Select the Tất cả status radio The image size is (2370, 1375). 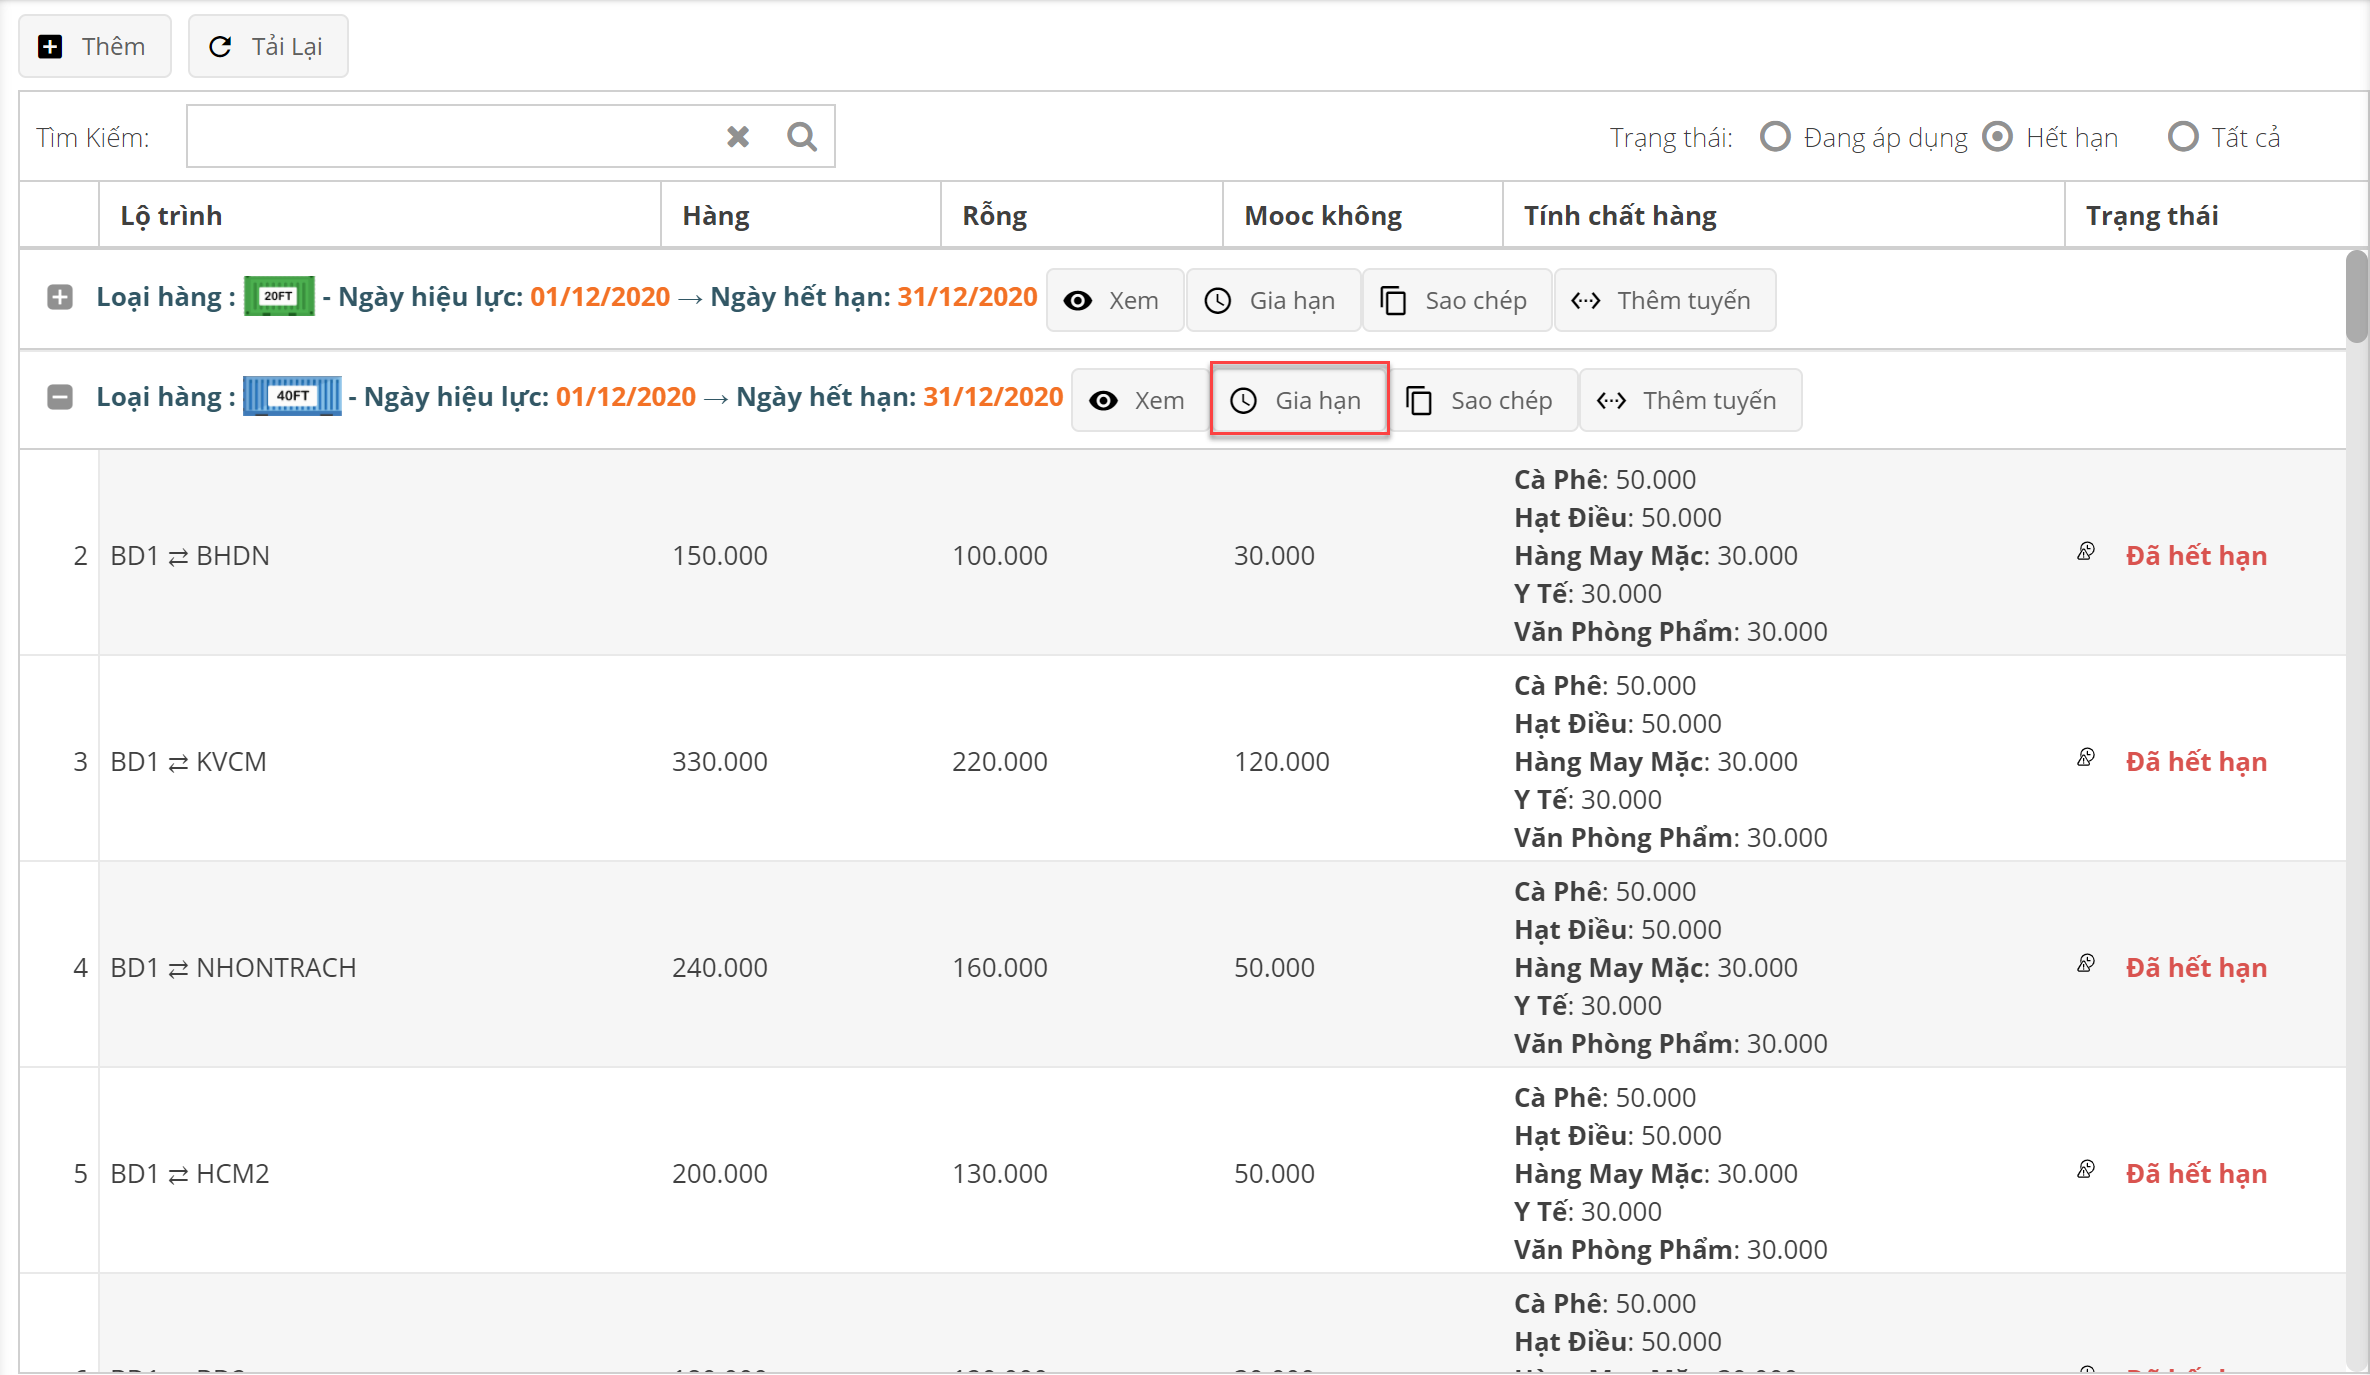(x=2183, y=137)
